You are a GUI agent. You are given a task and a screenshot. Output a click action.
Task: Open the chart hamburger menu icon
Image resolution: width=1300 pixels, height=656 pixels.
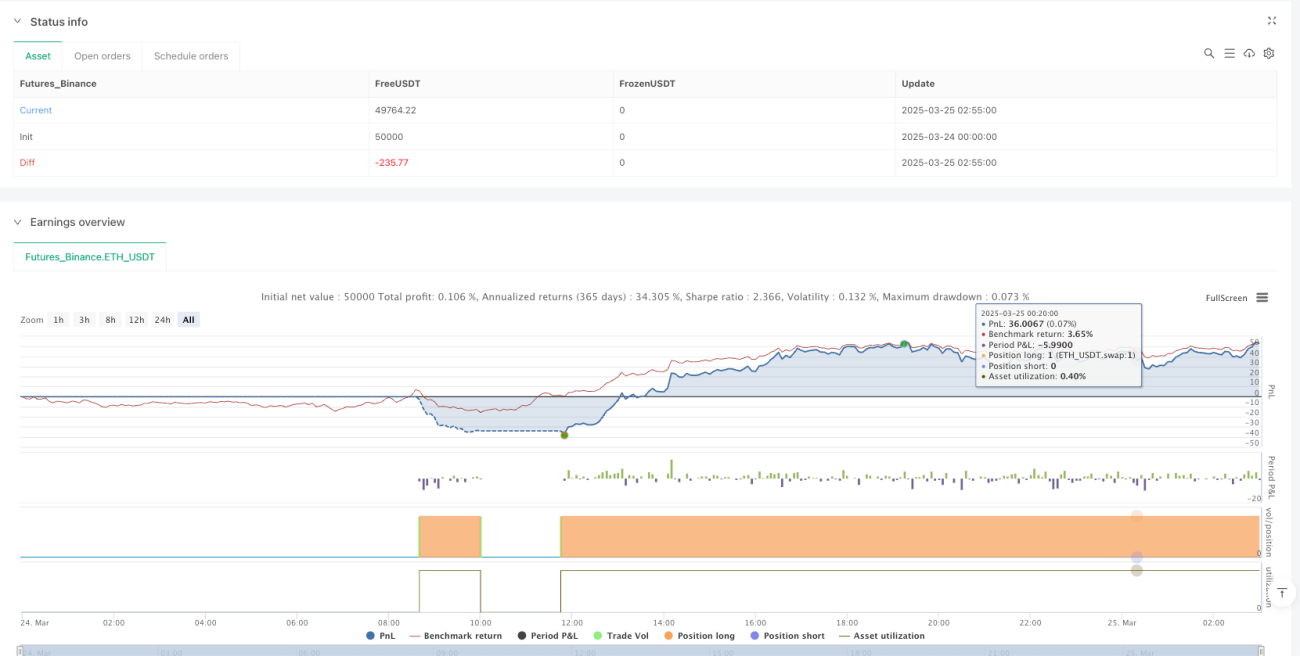[x=1262, y=297]
